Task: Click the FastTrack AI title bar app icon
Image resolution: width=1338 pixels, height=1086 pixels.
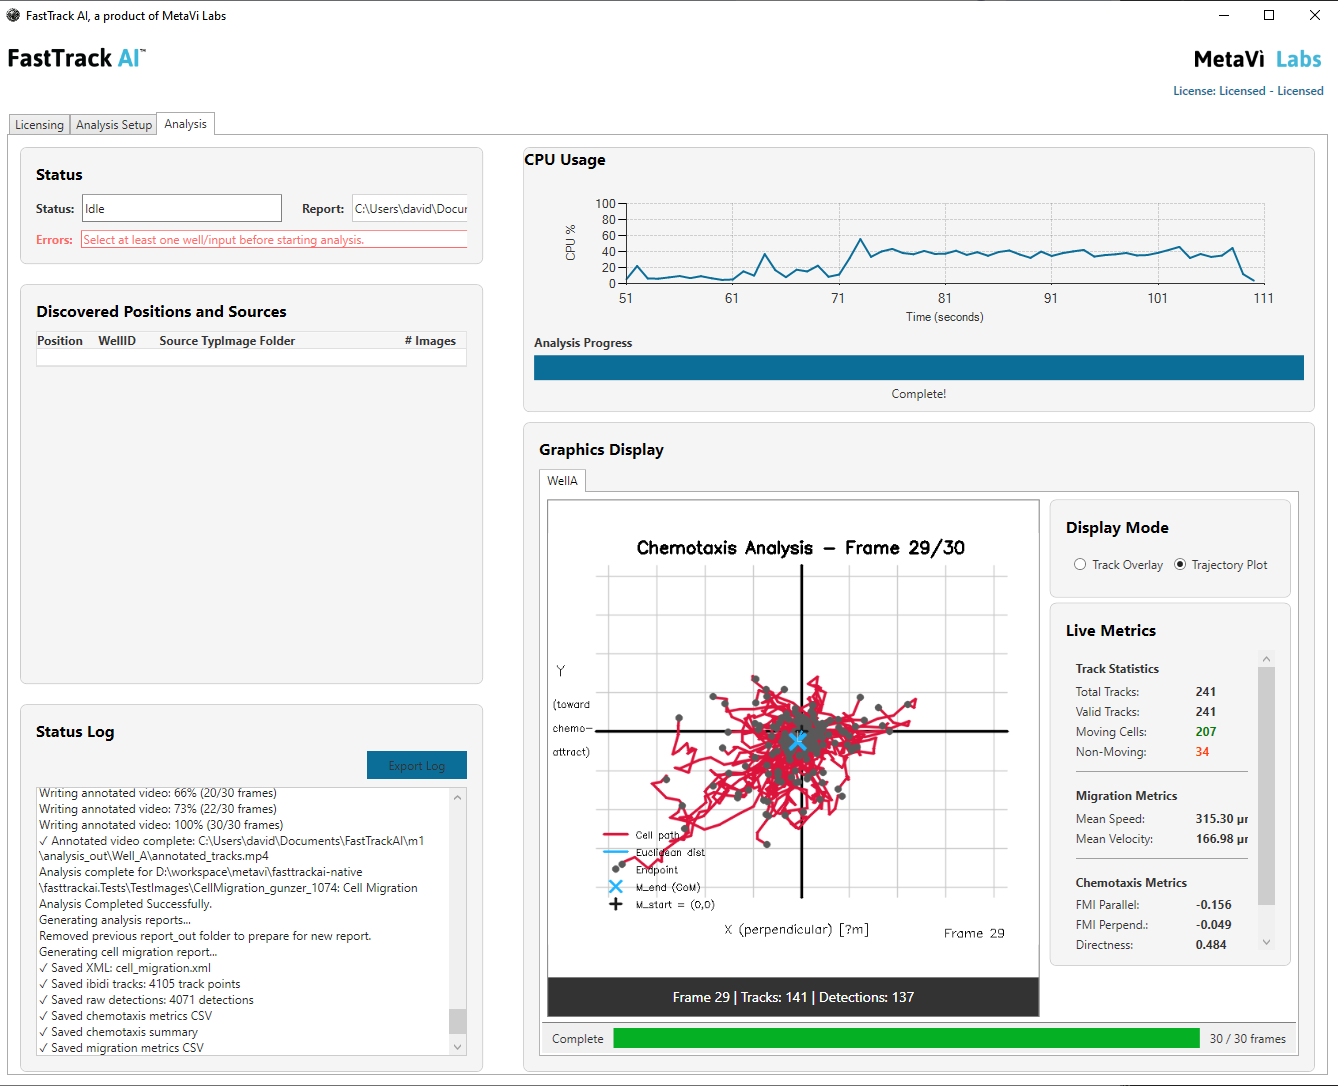Action: [13, 15]
